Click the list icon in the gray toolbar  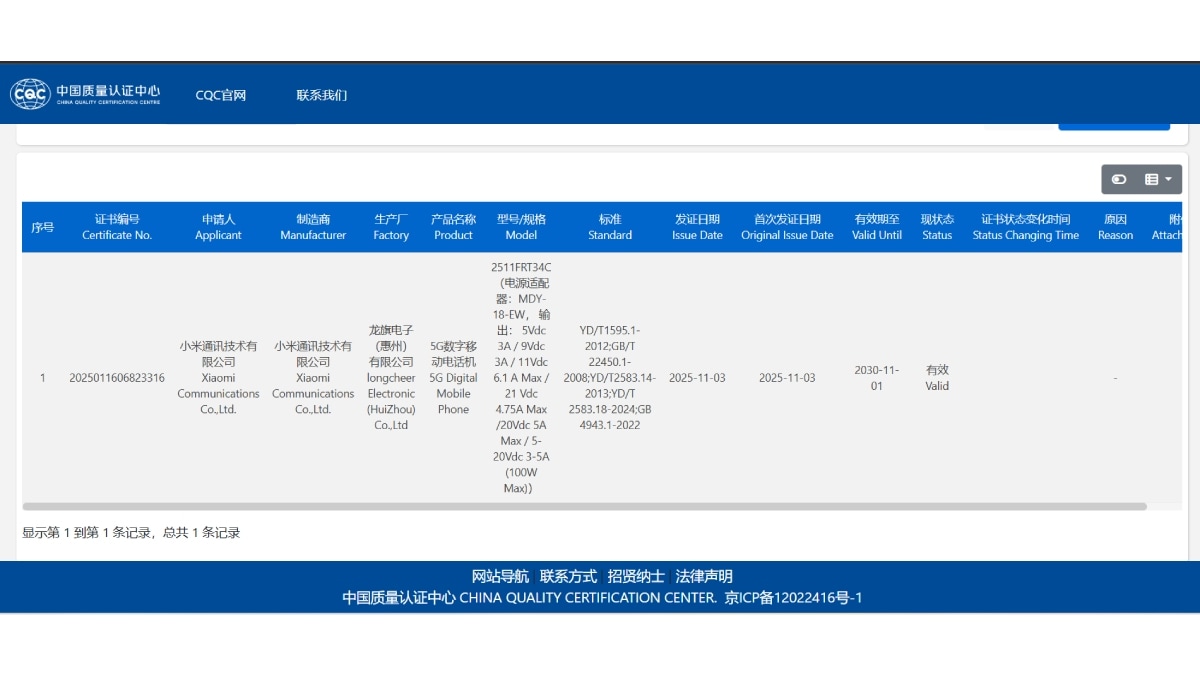point(1151,179)
